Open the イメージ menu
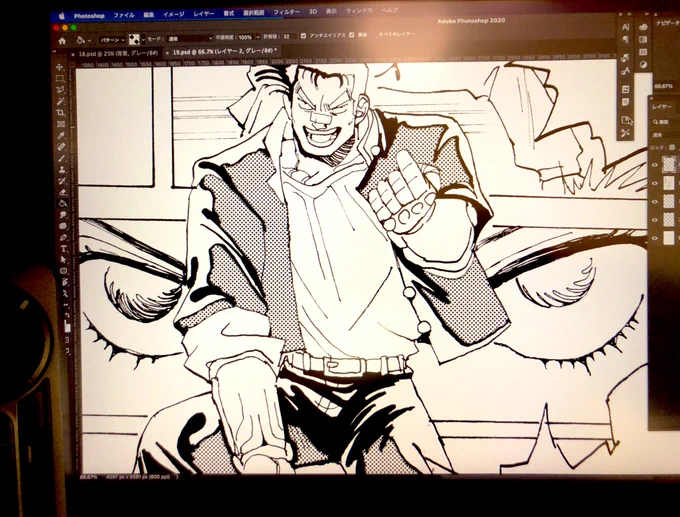680x517 pixels. 173,14
